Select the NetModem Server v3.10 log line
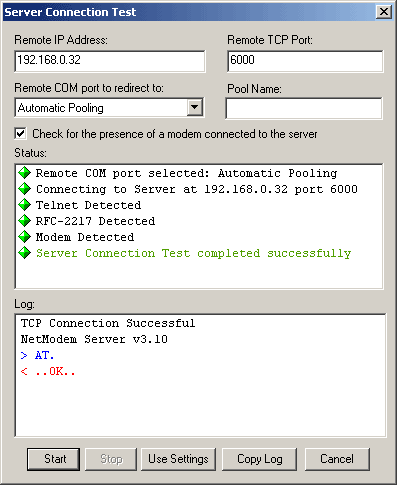The height and width of the screenshot is (485, 397). click(94, 339)
